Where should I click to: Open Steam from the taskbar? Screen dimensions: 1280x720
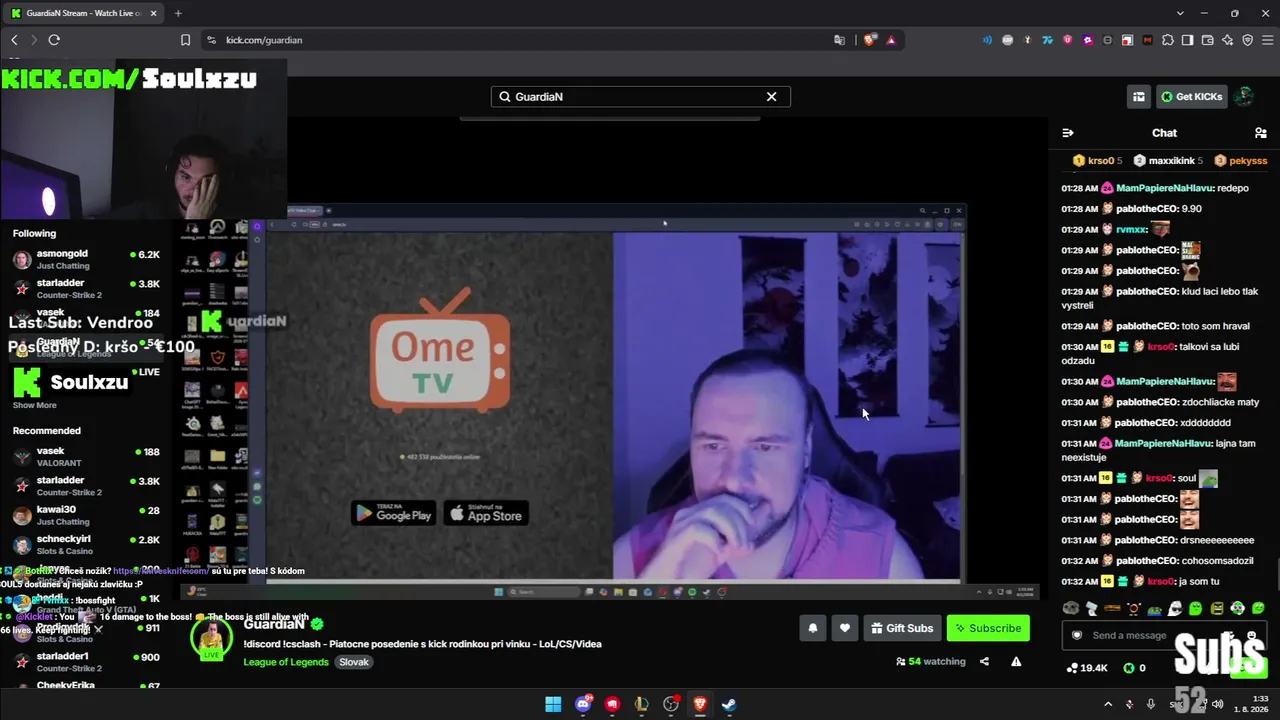730,704
